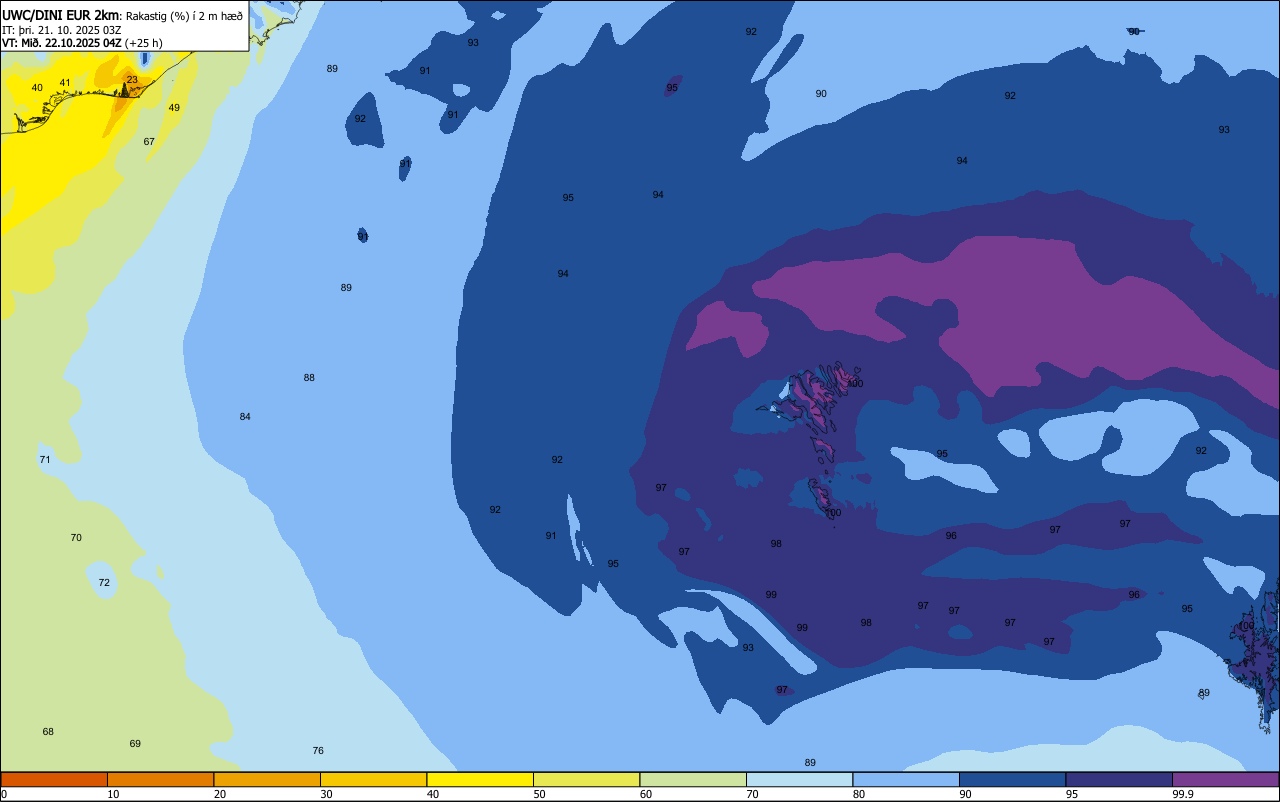Viewport: 1280px width, 802px height.
Task: Select the orange 10–20 legend color band
Action: (160, 779)
